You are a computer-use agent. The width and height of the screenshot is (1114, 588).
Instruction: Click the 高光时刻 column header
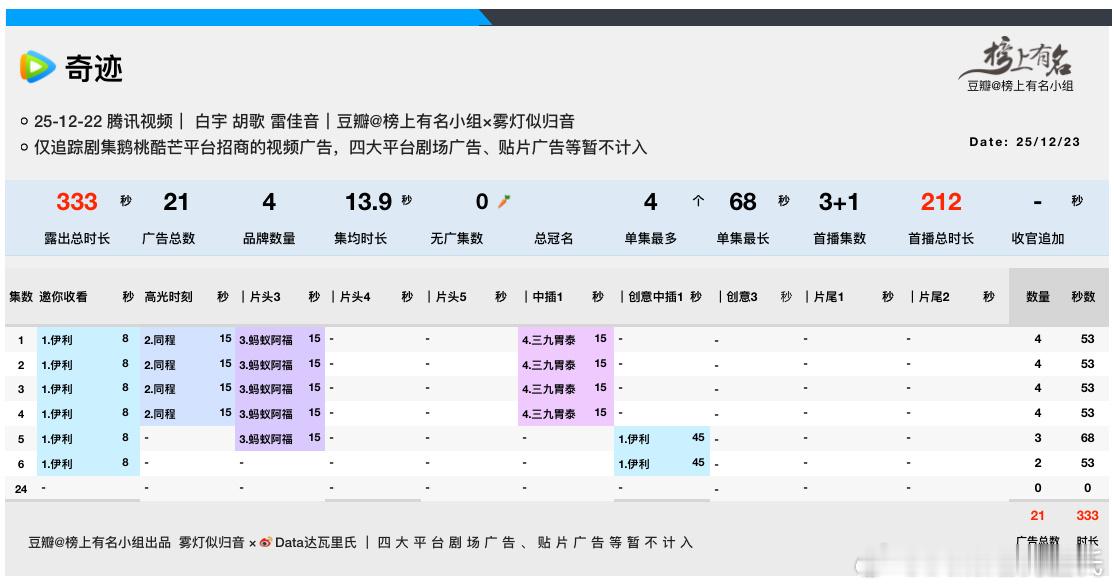coord(168,297)
